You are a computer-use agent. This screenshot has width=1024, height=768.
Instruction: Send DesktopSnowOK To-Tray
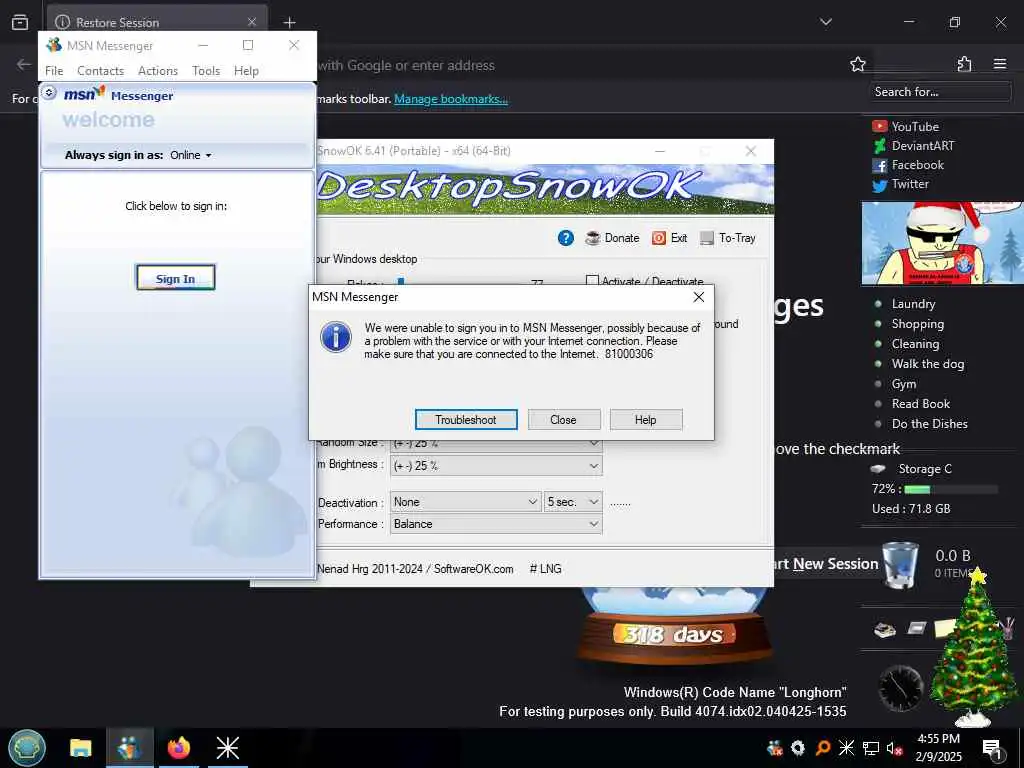click(728, 238)
